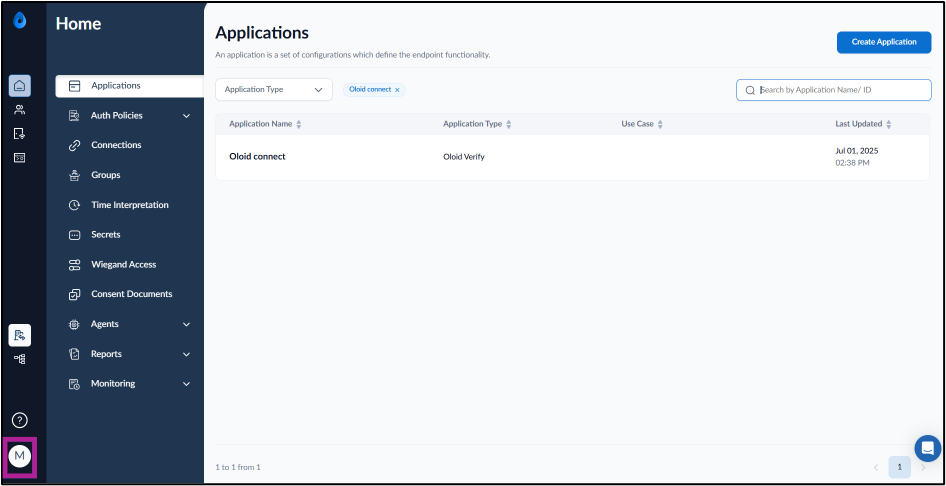
Task: Open the chat support widget icon
Action: pyautogui.click(x=928, y=449)
